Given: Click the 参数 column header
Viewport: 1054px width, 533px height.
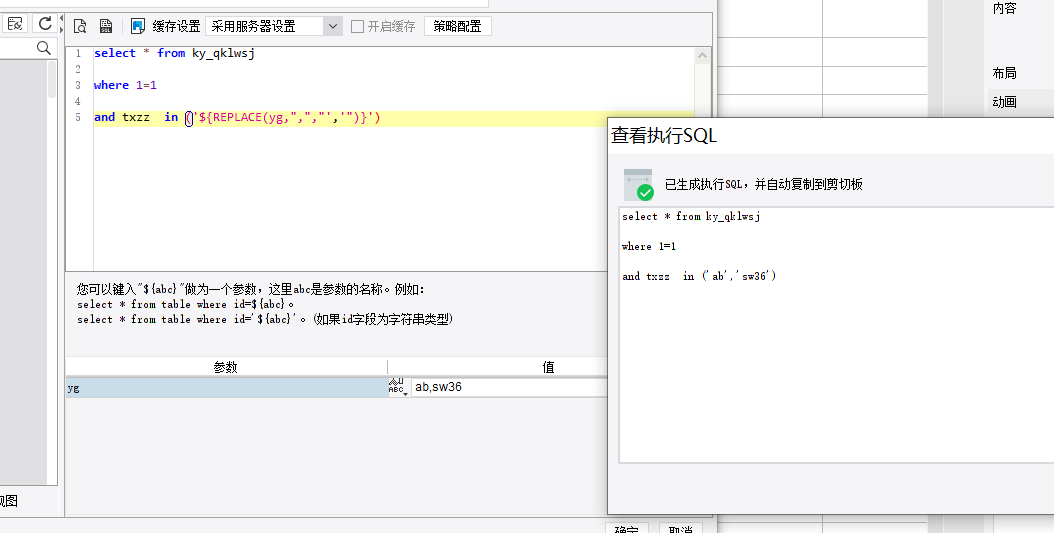Looking at the screenshot, I should click(226, 367).
